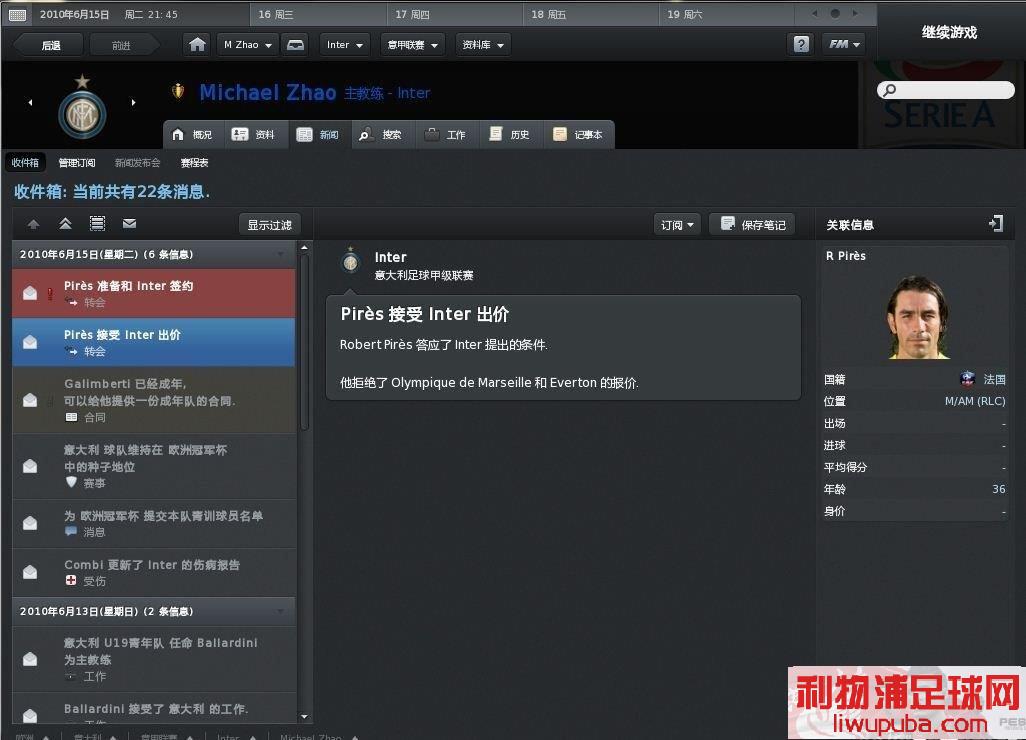Click the 显示过滤 button
Image resolution: width=1026 pixels, height=740 pixels.
point(270,224)
